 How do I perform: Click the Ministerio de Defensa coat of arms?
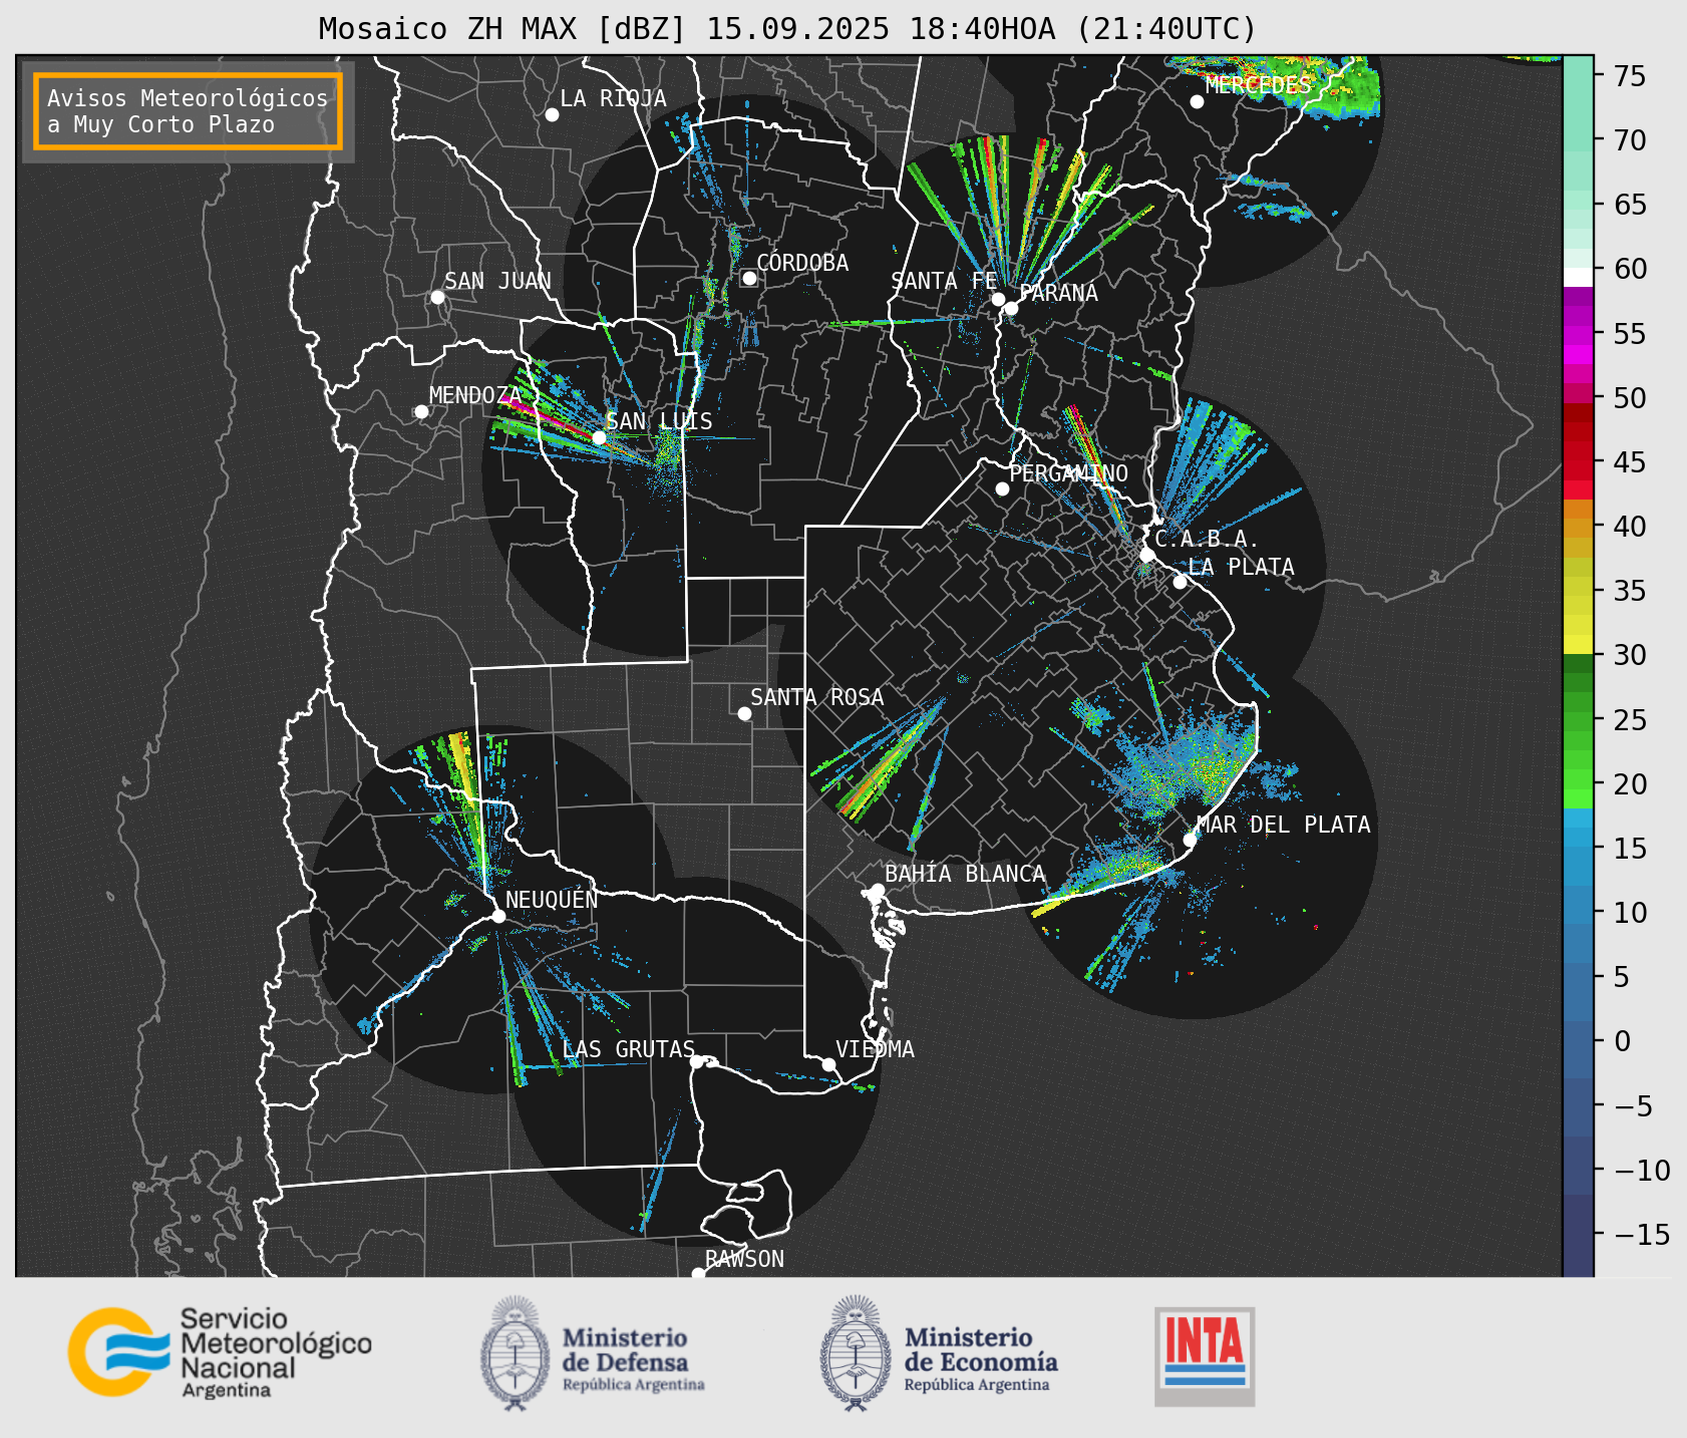516,1353
